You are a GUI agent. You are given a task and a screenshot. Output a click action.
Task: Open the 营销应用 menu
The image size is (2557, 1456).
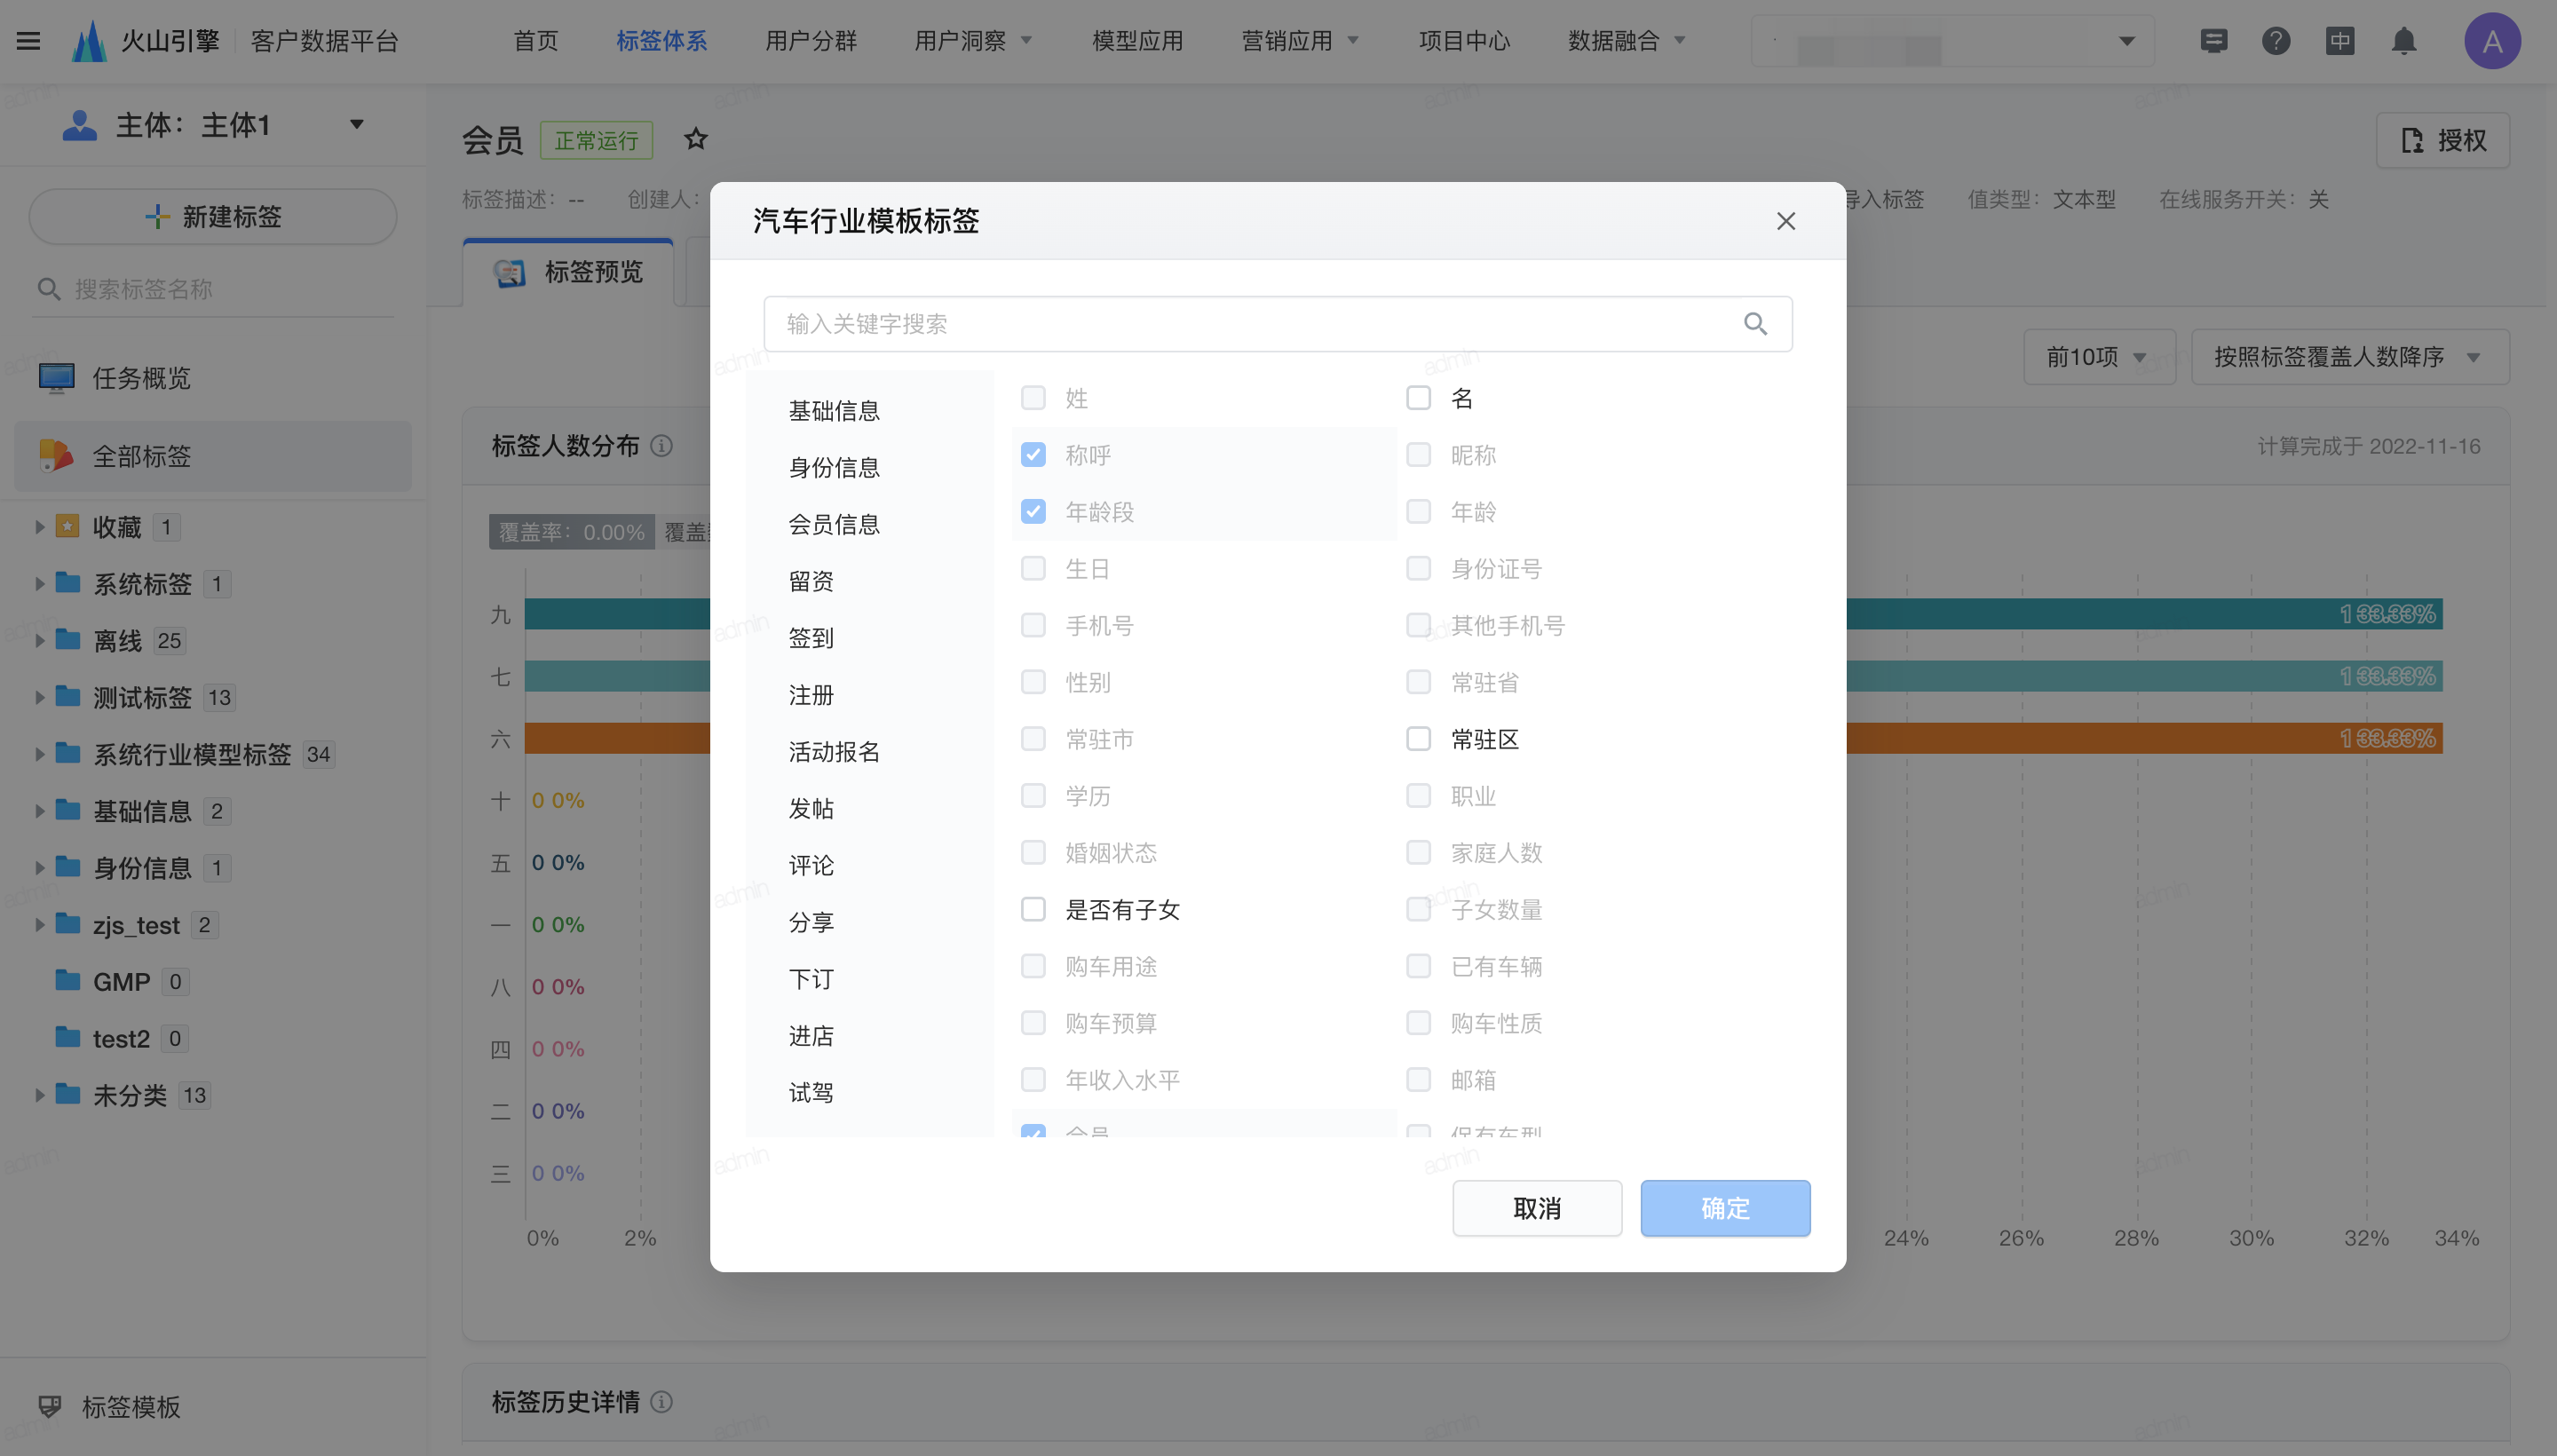(x=1300, y=41)
